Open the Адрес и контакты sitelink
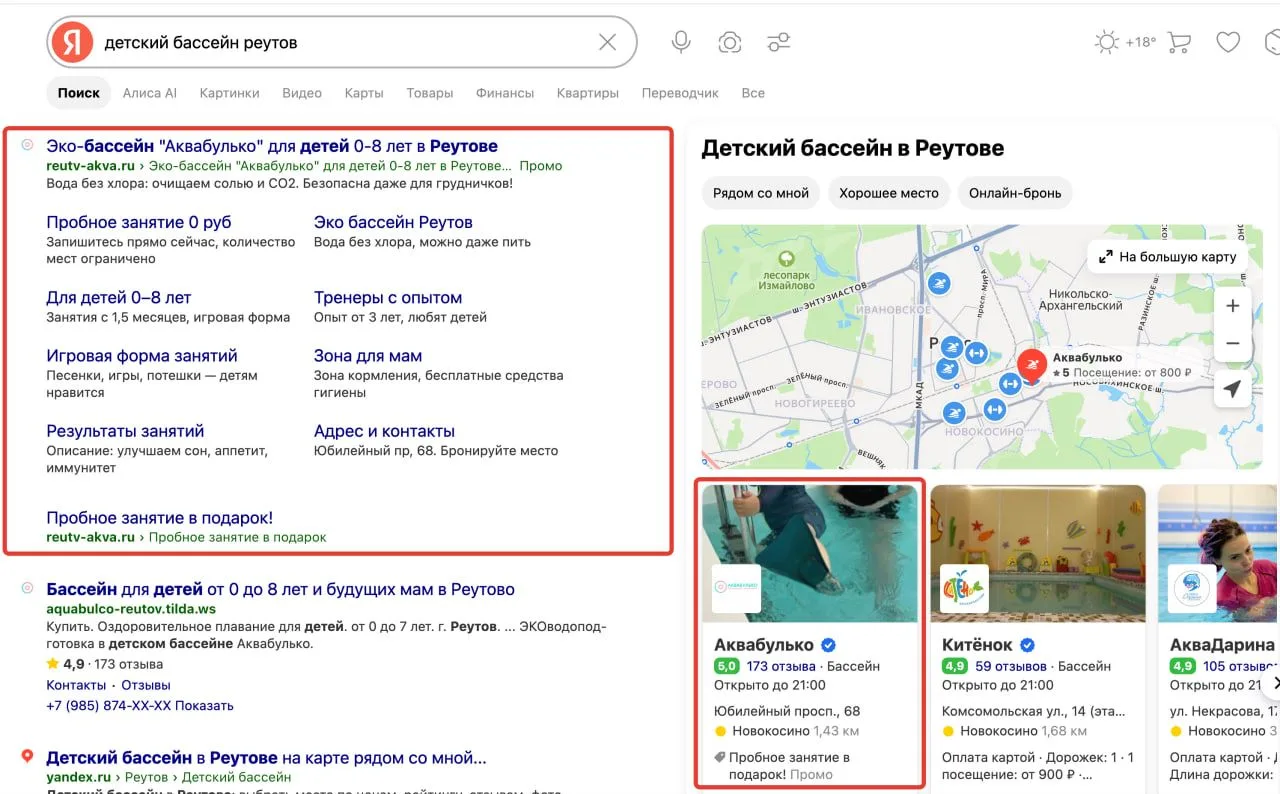Viewport: 1280px width, 794px height. [384, 431]
